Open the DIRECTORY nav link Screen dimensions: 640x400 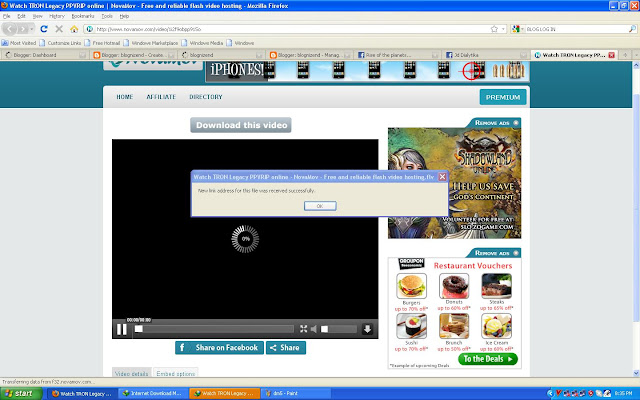[x=206, y=97]
